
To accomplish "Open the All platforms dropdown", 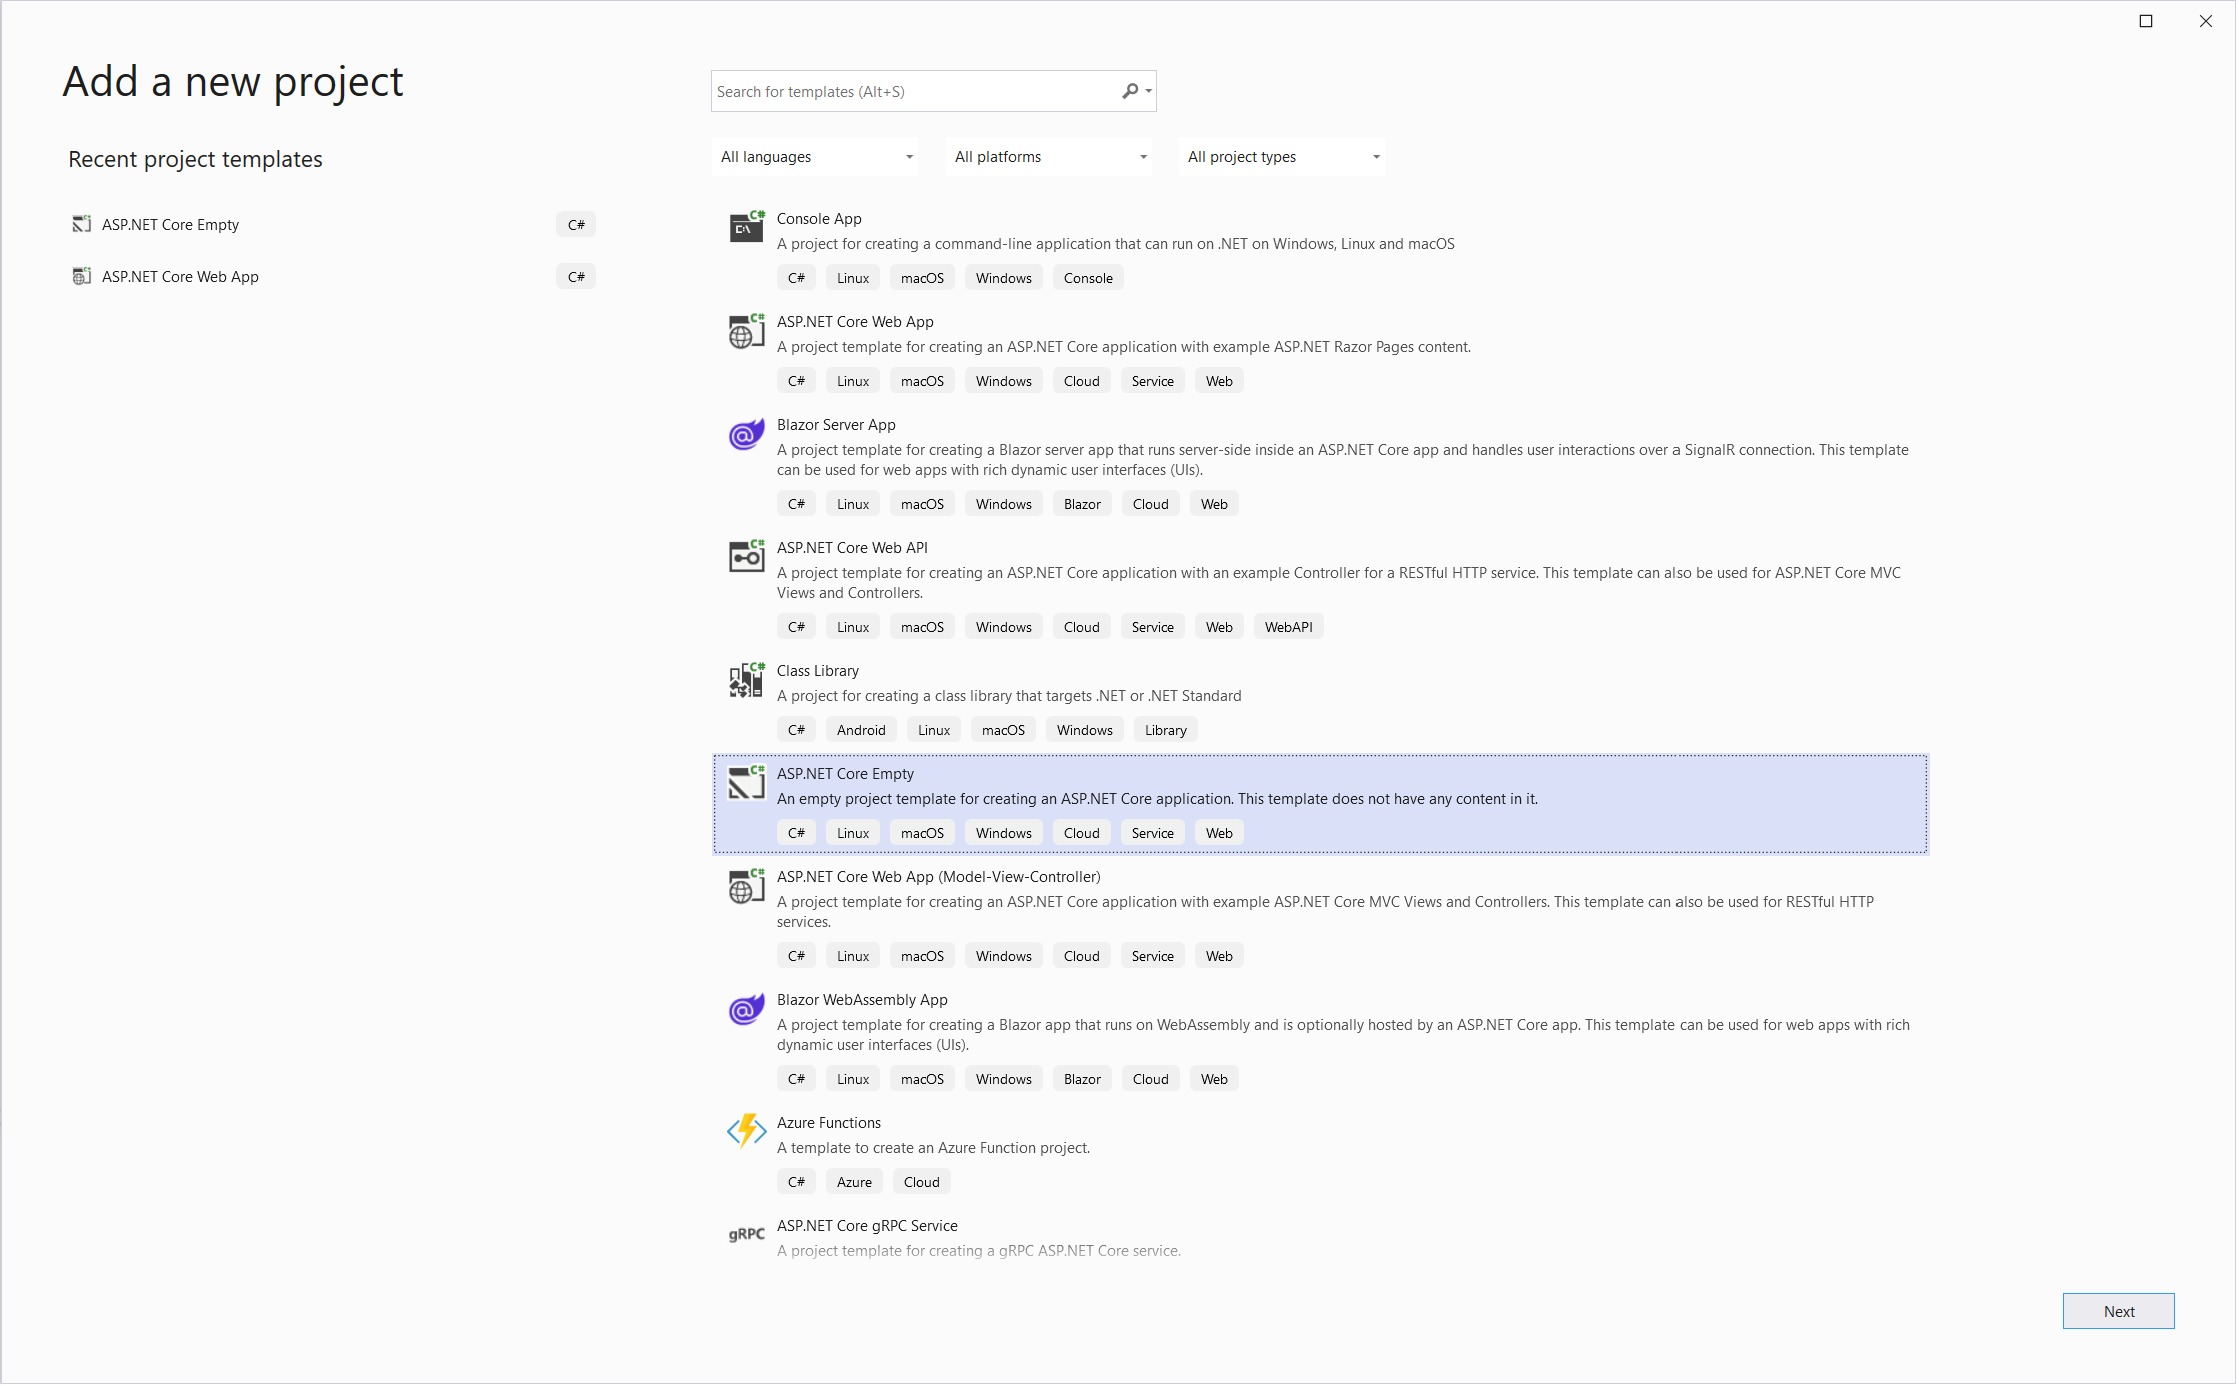I will pyautogui.click(x=1047, y=156).
